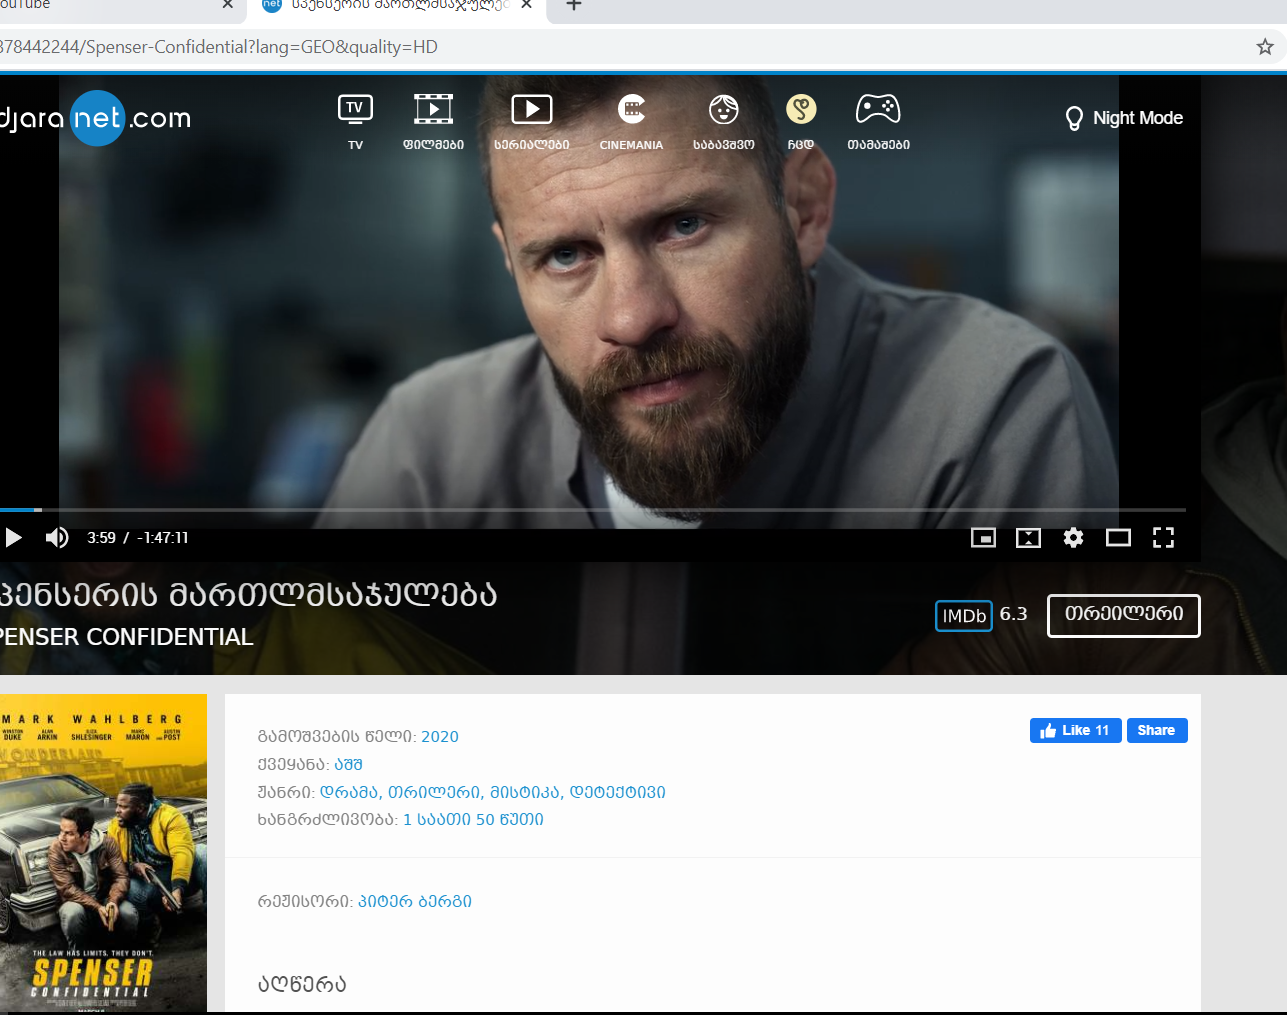Select the მისტიკა genre link
This screenshot has height=1015, width=1287.
(526, 793)
